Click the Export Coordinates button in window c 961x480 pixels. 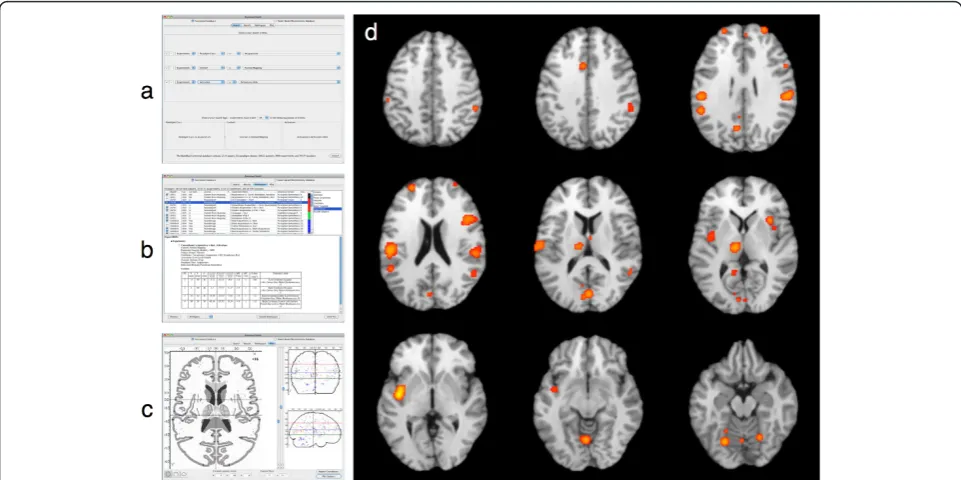click(x=328, y=471)
